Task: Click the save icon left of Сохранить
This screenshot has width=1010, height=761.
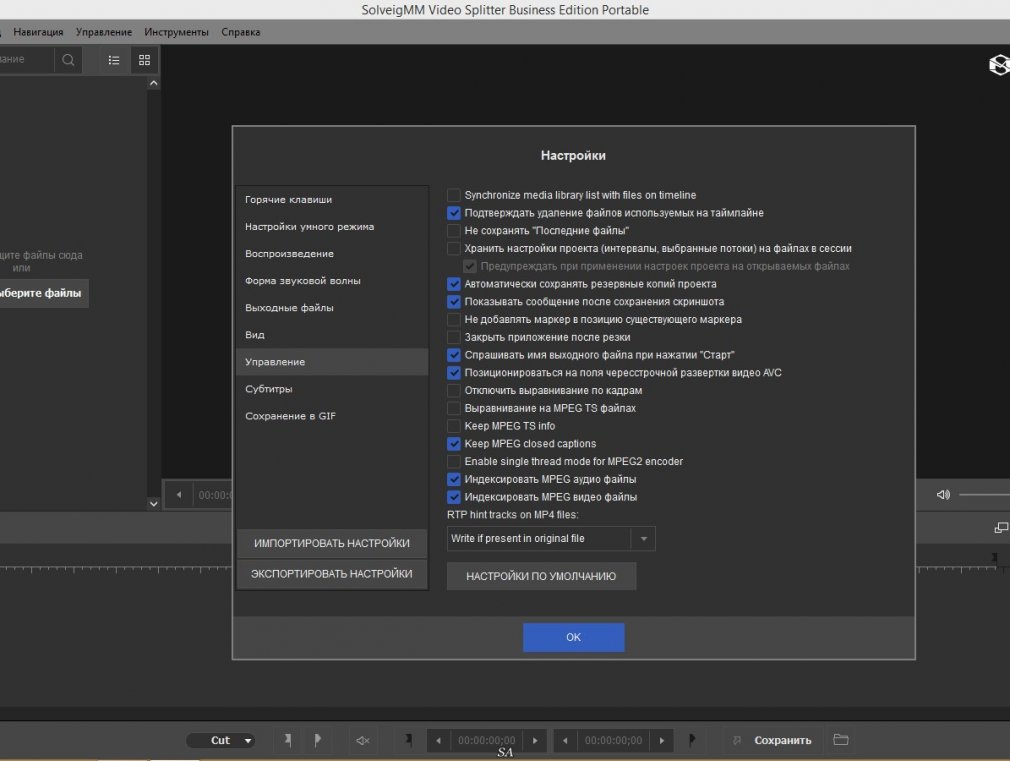Action: point(737,740)
